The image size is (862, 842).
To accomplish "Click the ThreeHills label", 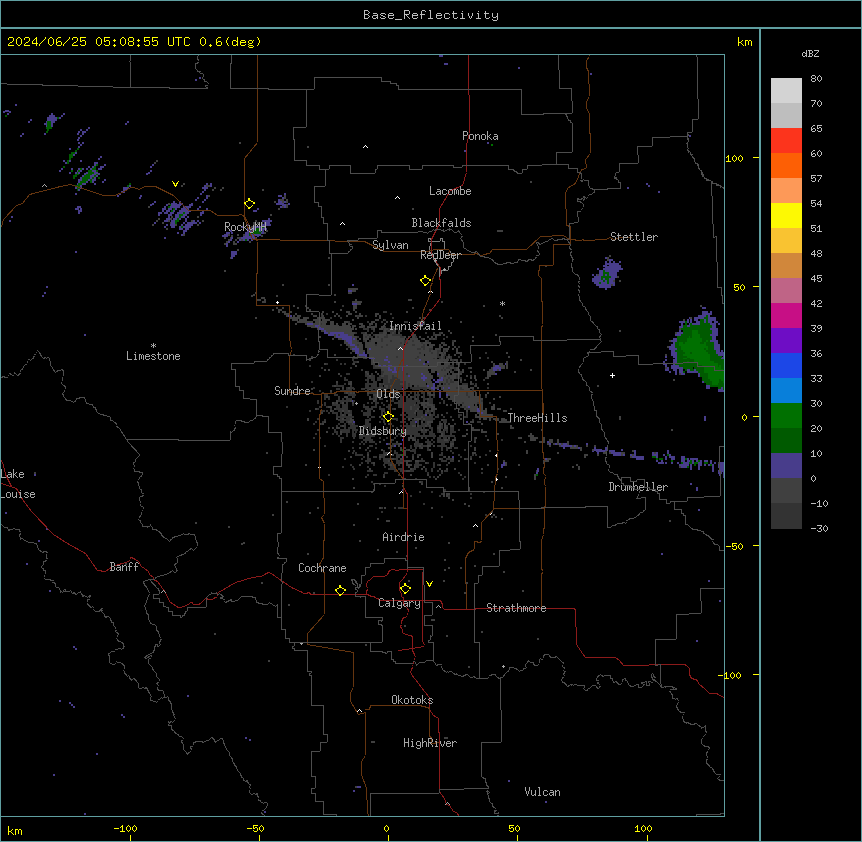I will point(537,418).
